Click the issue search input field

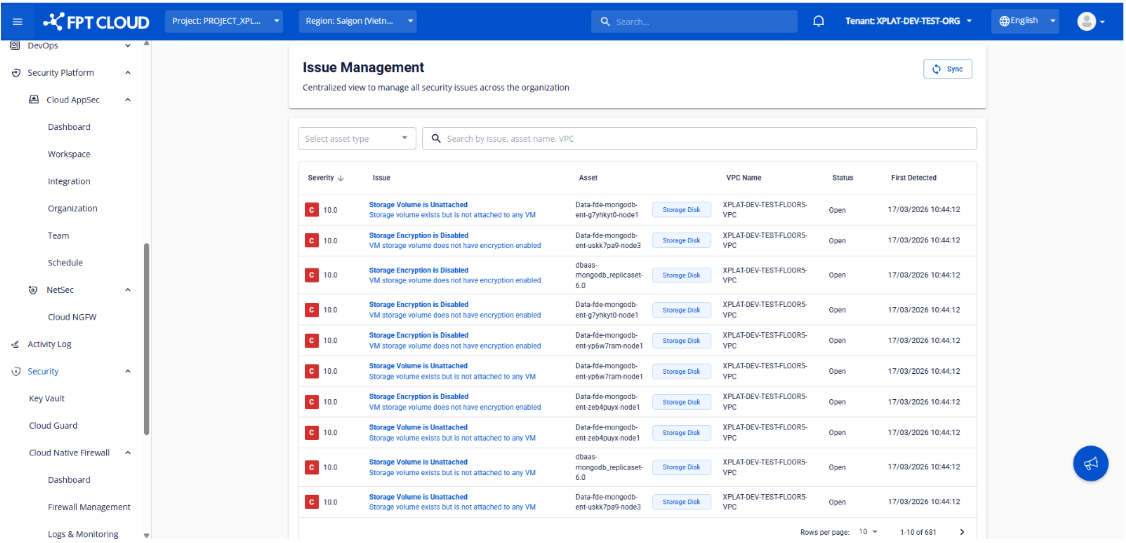pos(700,139)
